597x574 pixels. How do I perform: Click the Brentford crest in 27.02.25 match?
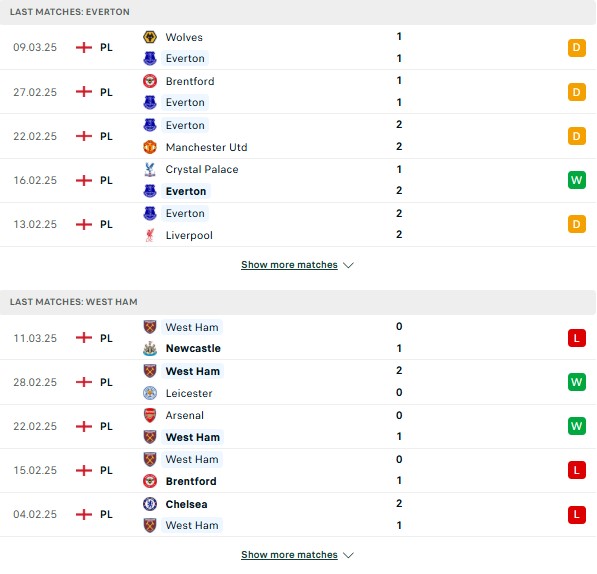click(150, 81)
